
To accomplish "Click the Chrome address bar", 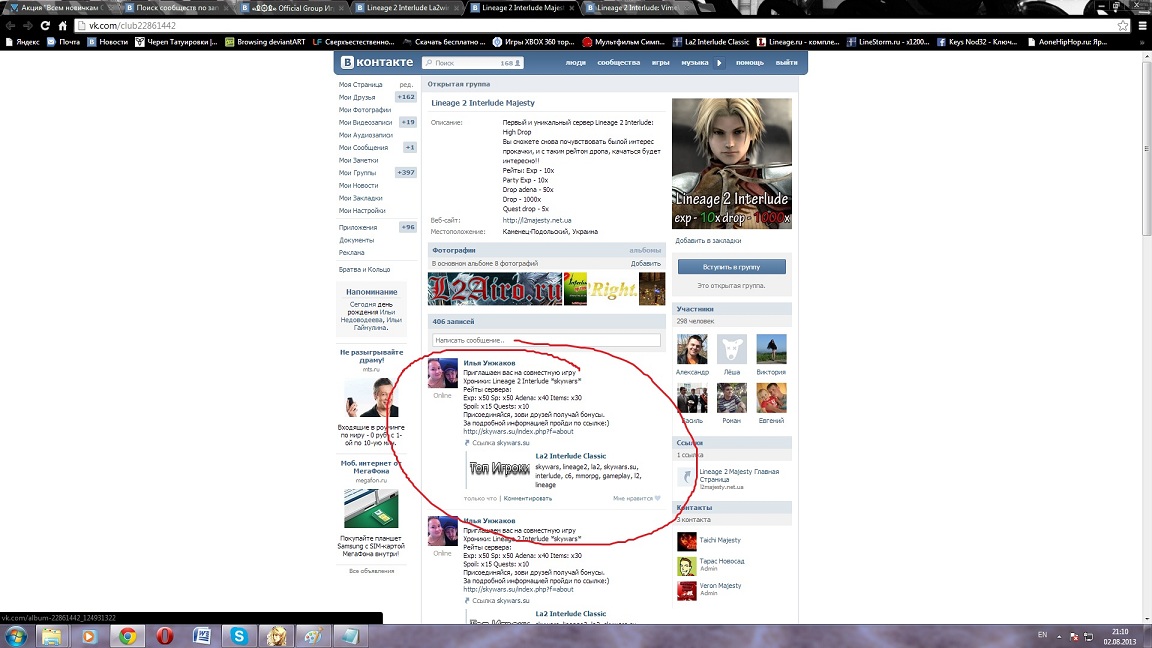I will tap(601, 26).
